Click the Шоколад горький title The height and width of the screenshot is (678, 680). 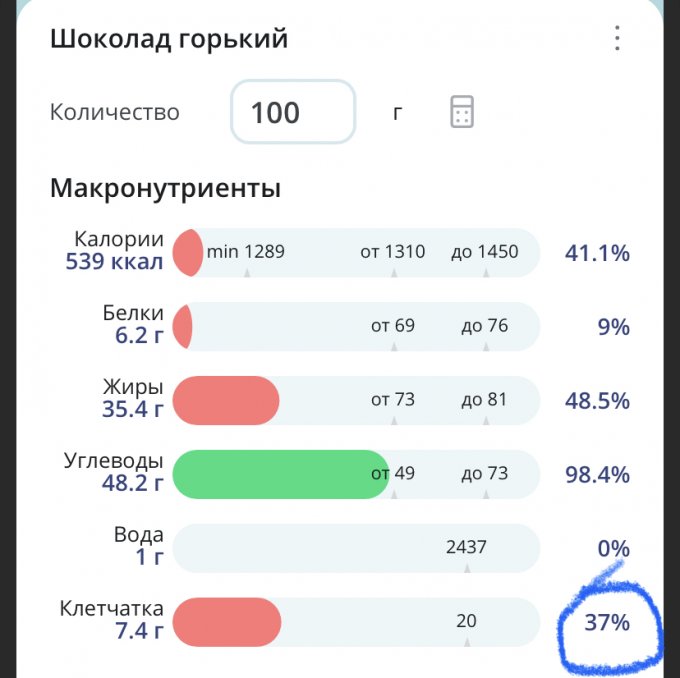169,39
